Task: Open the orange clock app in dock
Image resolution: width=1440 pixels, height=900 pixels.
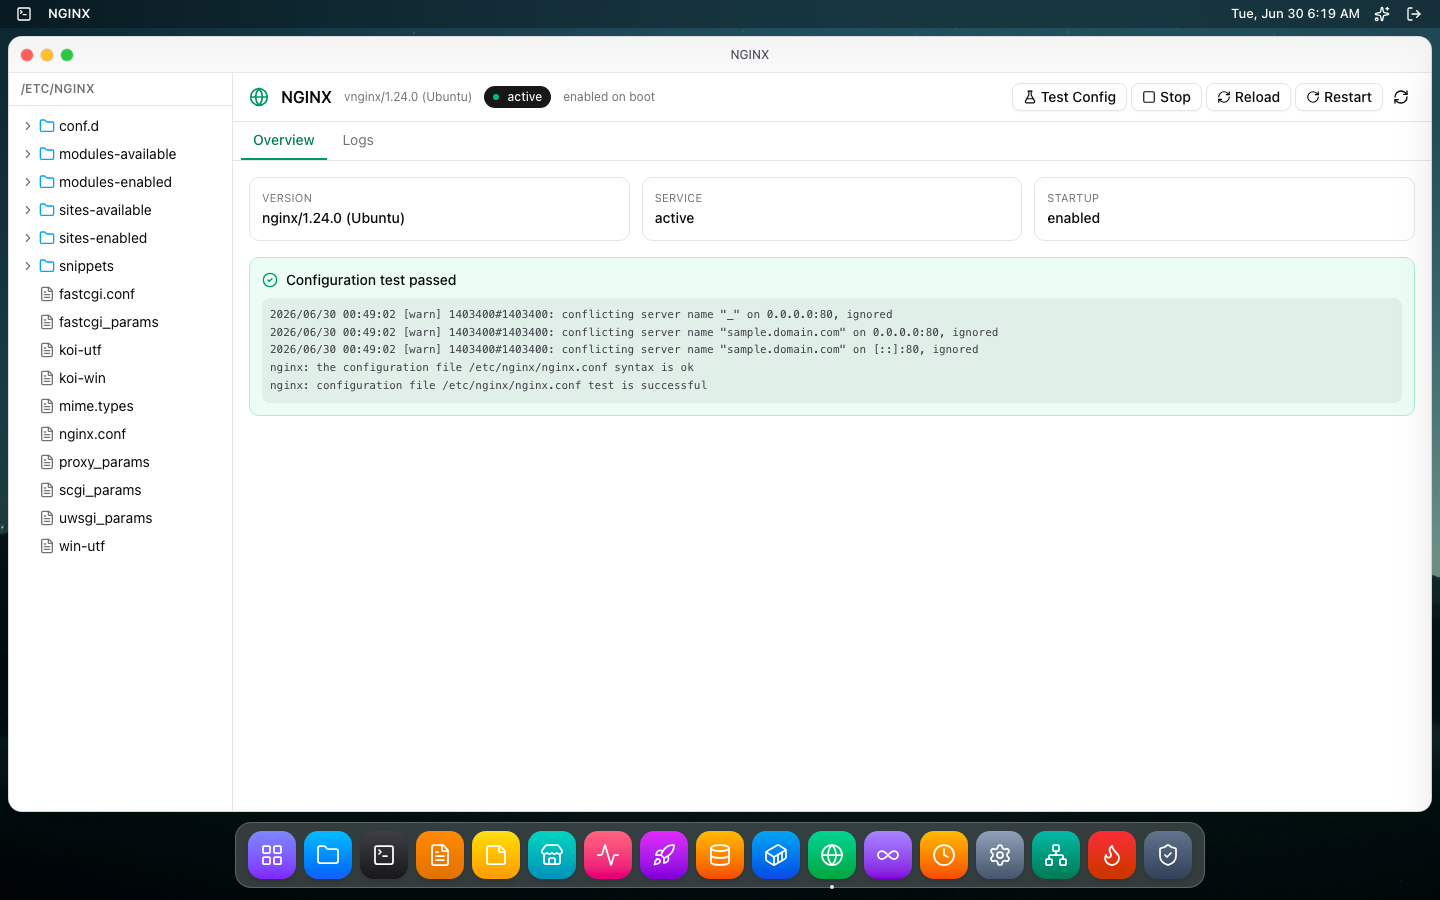Action: [x=944, y=855]
